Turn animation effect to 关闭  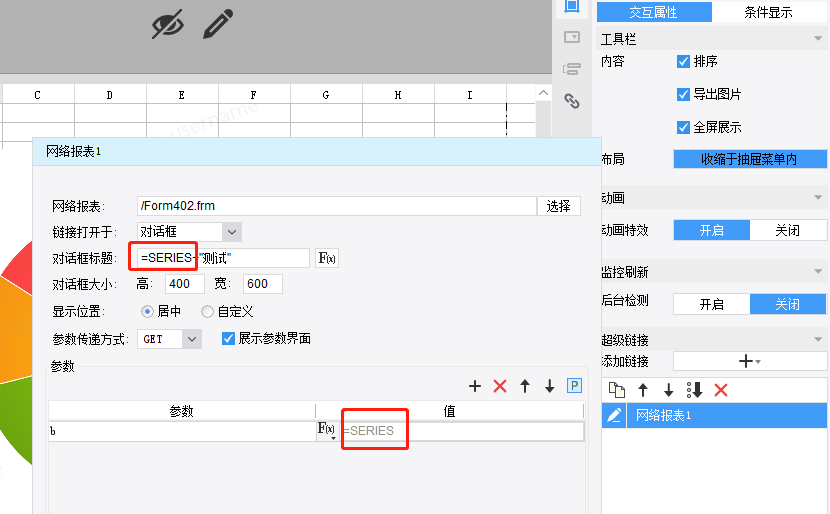[788, 230]
